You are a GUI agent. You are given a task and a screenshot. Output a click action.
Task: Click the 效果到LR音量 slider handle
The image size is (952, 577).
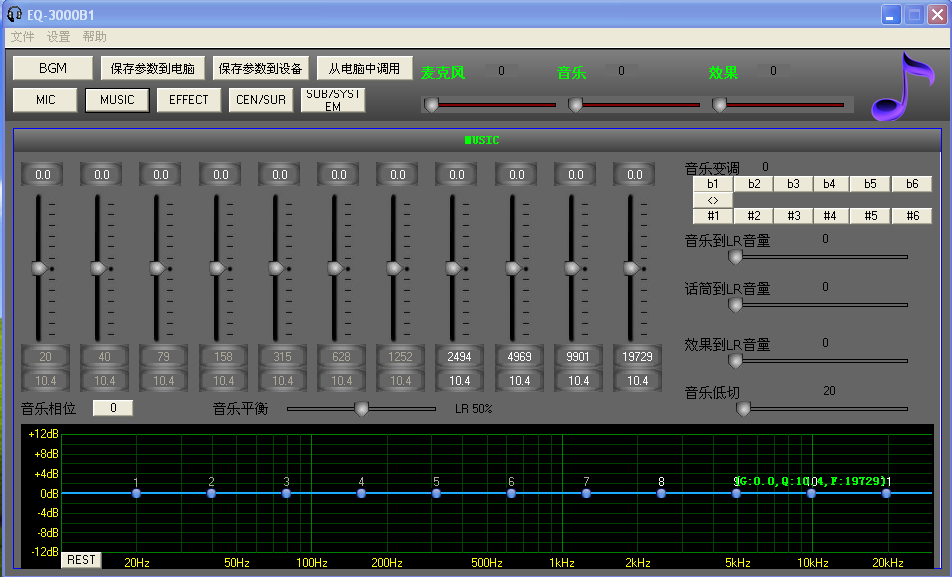pos(735,361)
